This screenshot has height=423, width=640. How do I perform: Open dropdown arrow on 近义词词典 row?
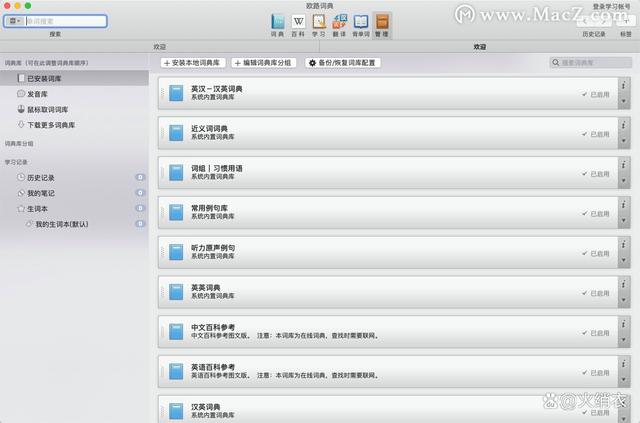click(x=624, y=140)
